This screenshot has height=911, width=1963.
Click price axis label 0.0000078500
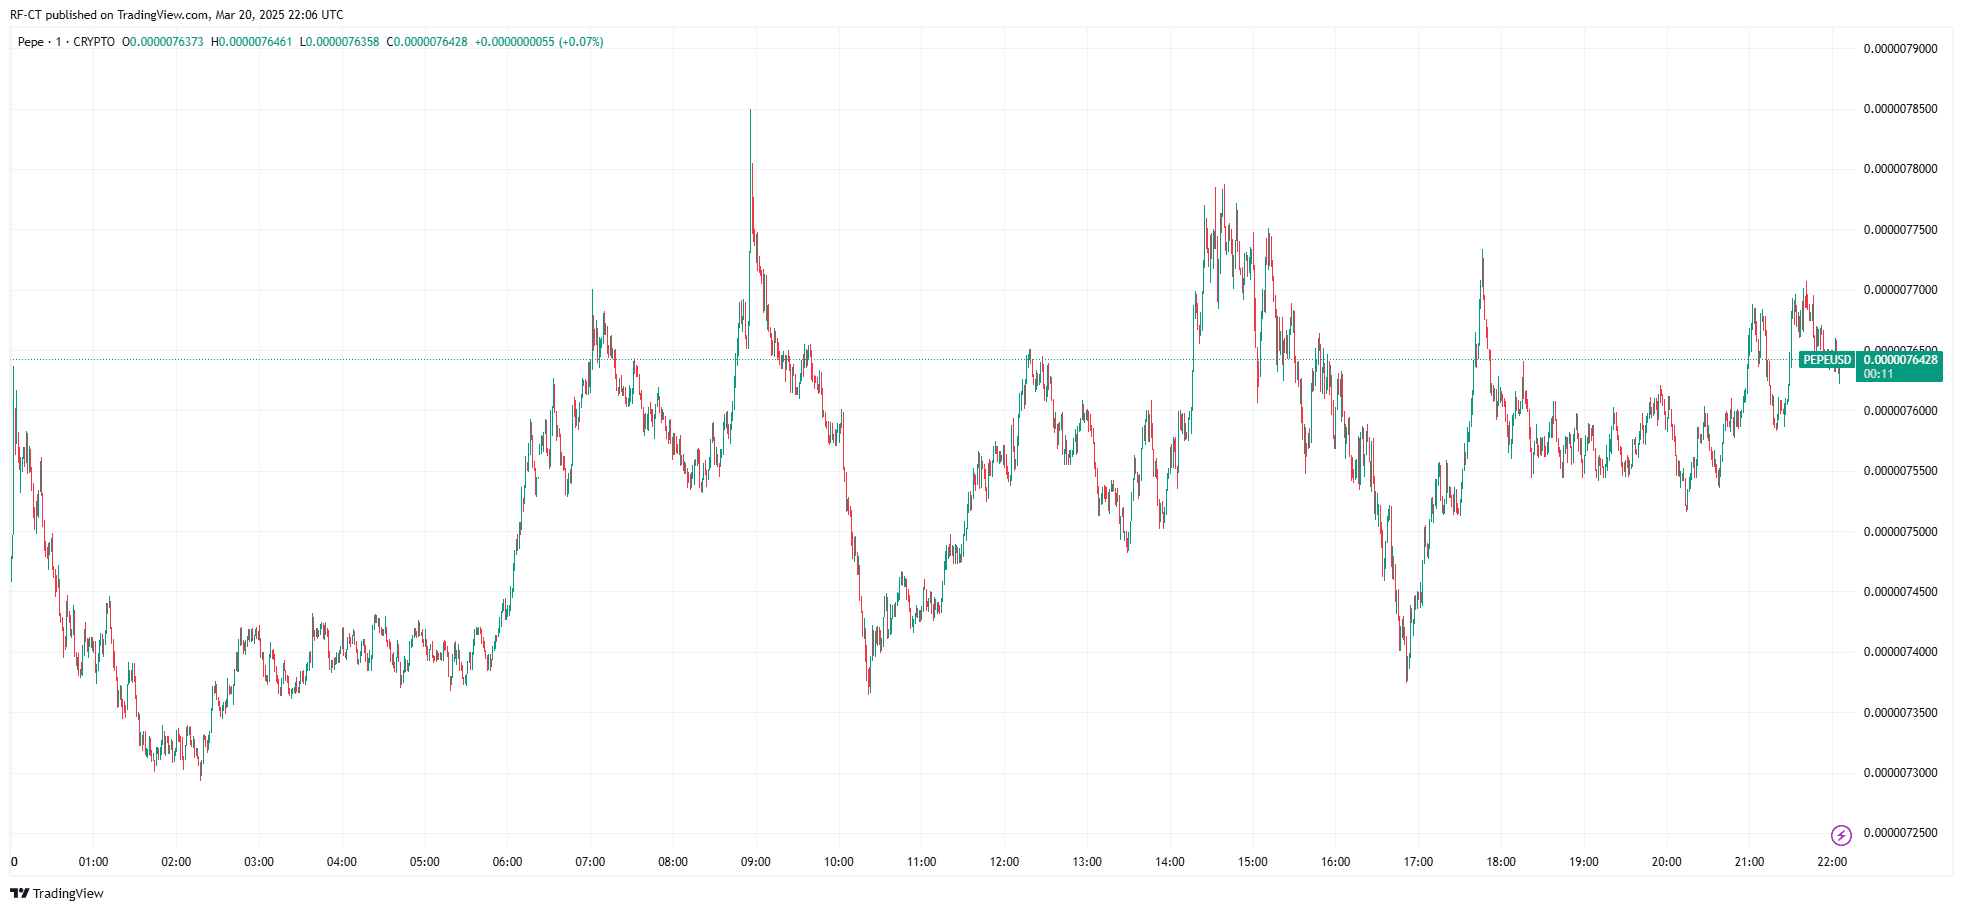tap(1900, 109)
